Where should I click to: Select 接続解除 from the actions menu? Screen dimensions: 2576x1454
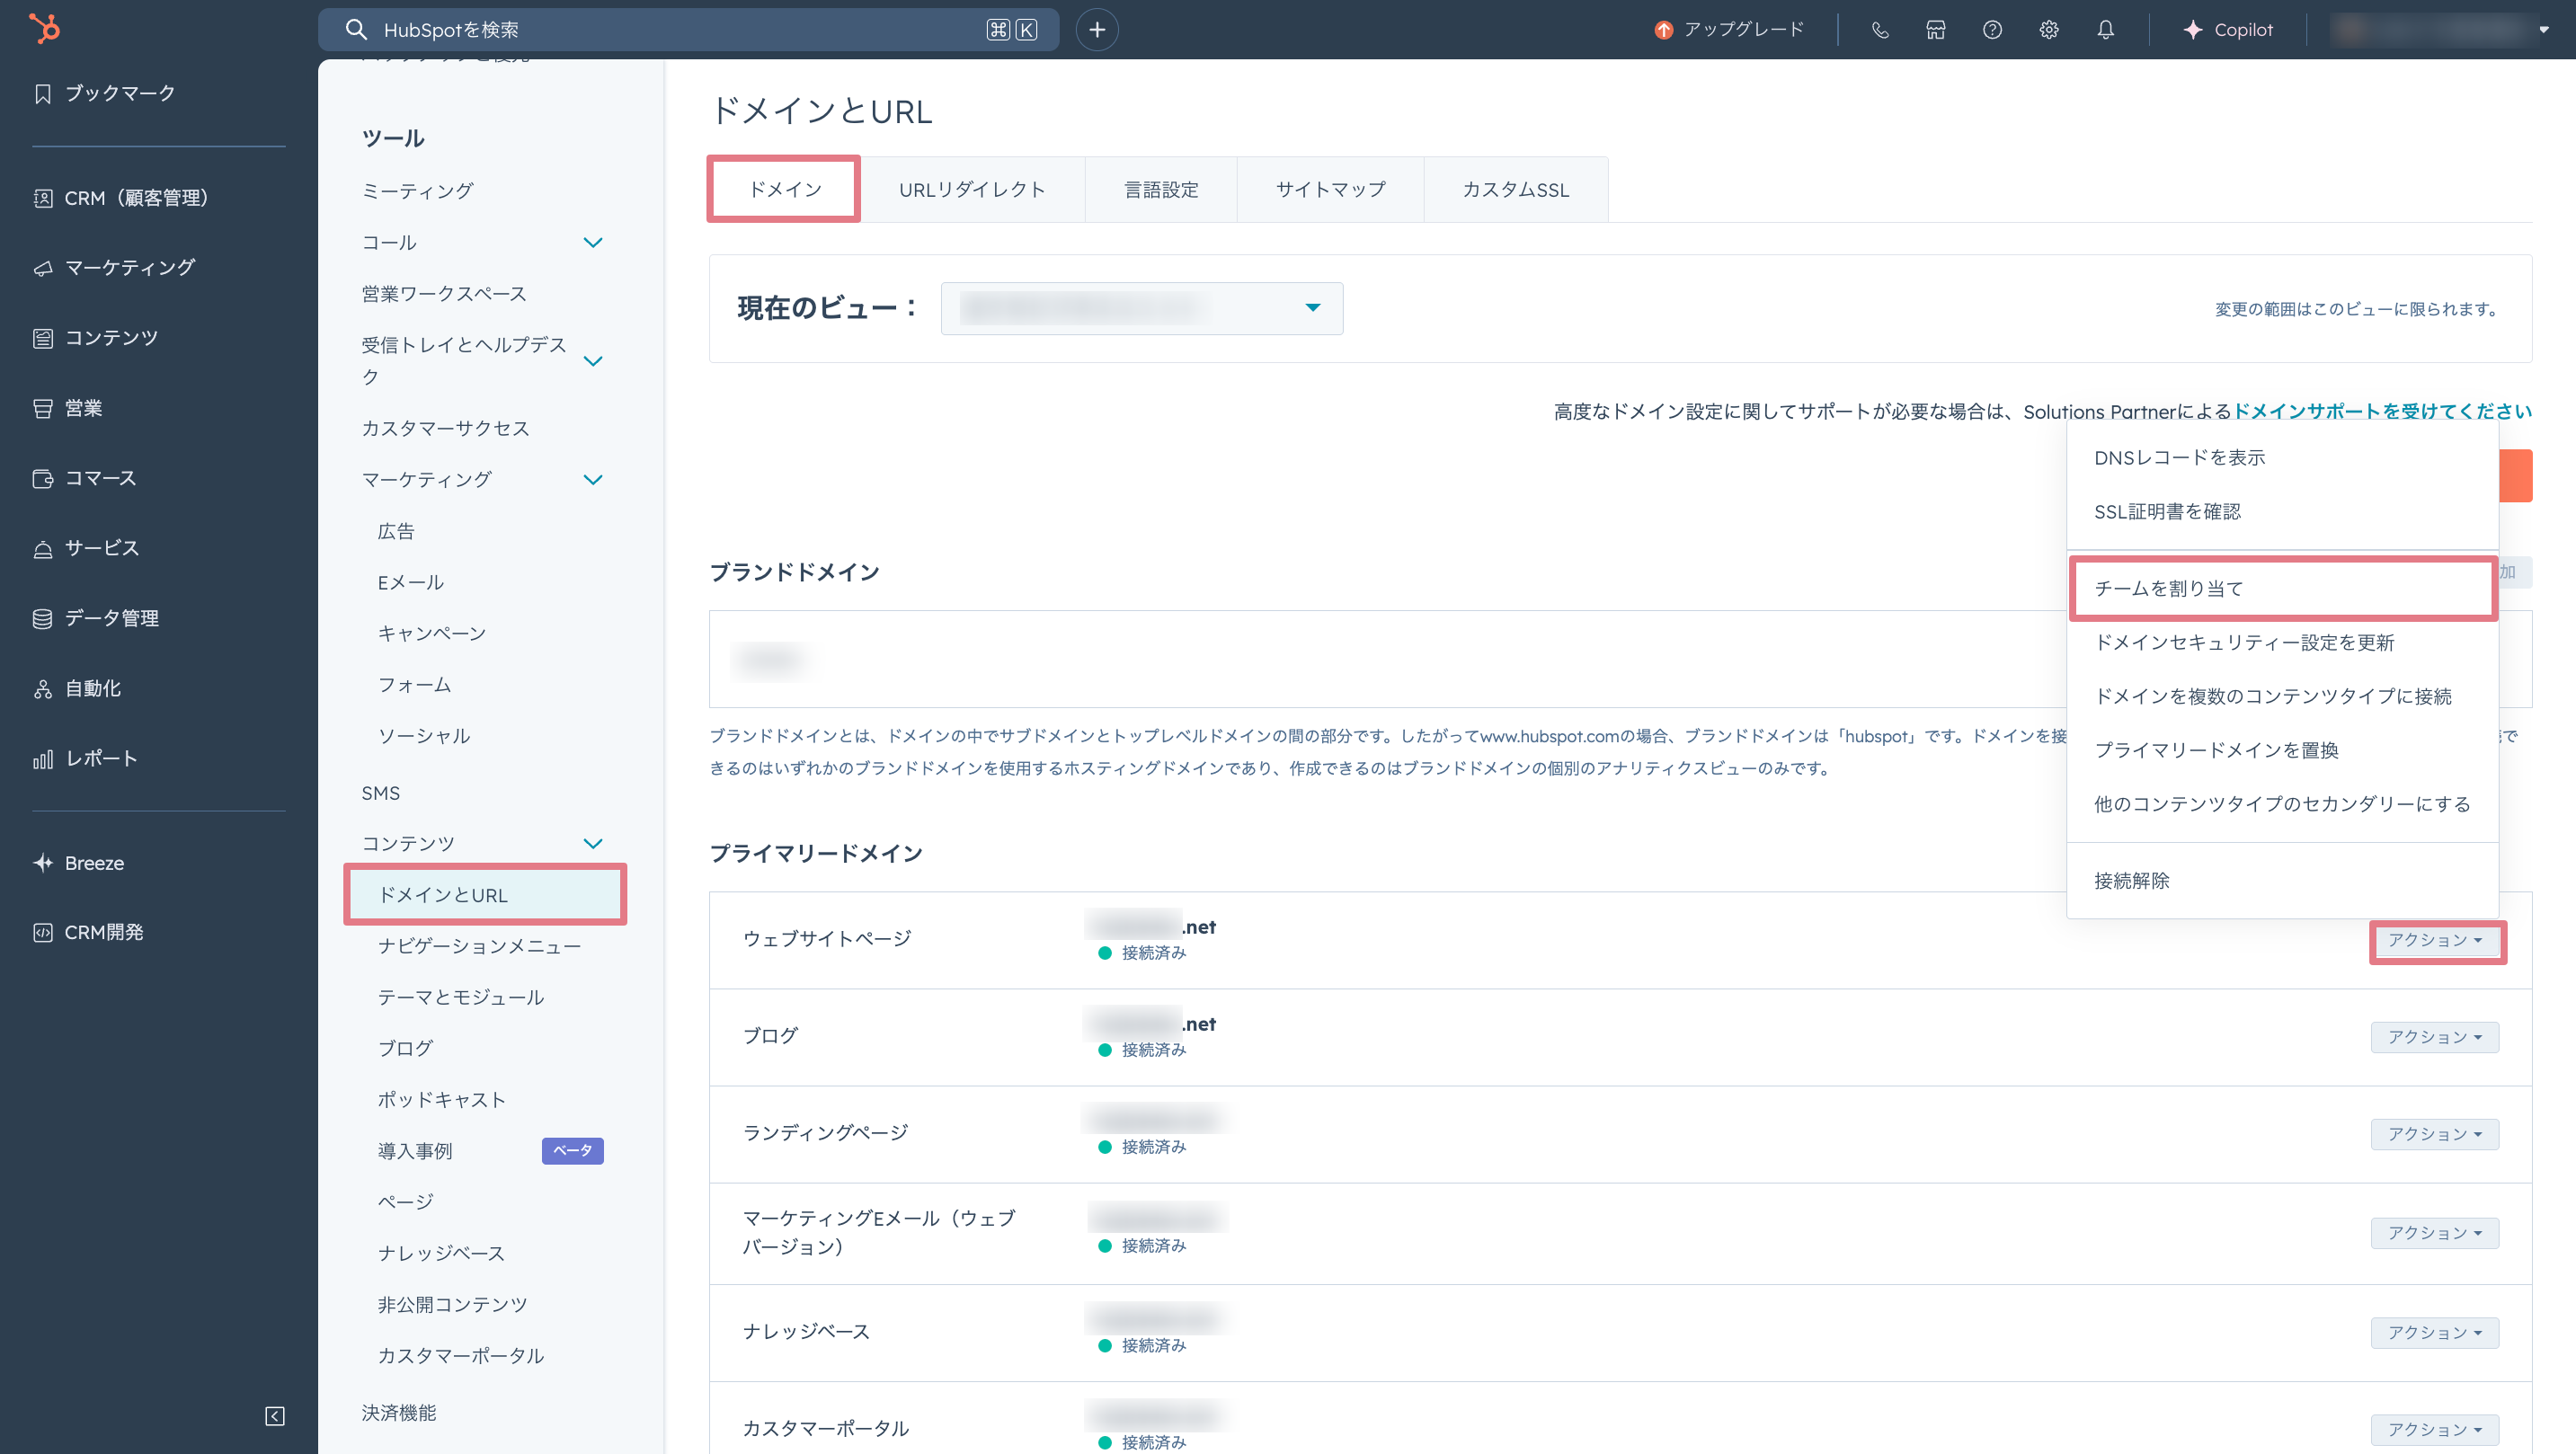[x=2282, y=881]
